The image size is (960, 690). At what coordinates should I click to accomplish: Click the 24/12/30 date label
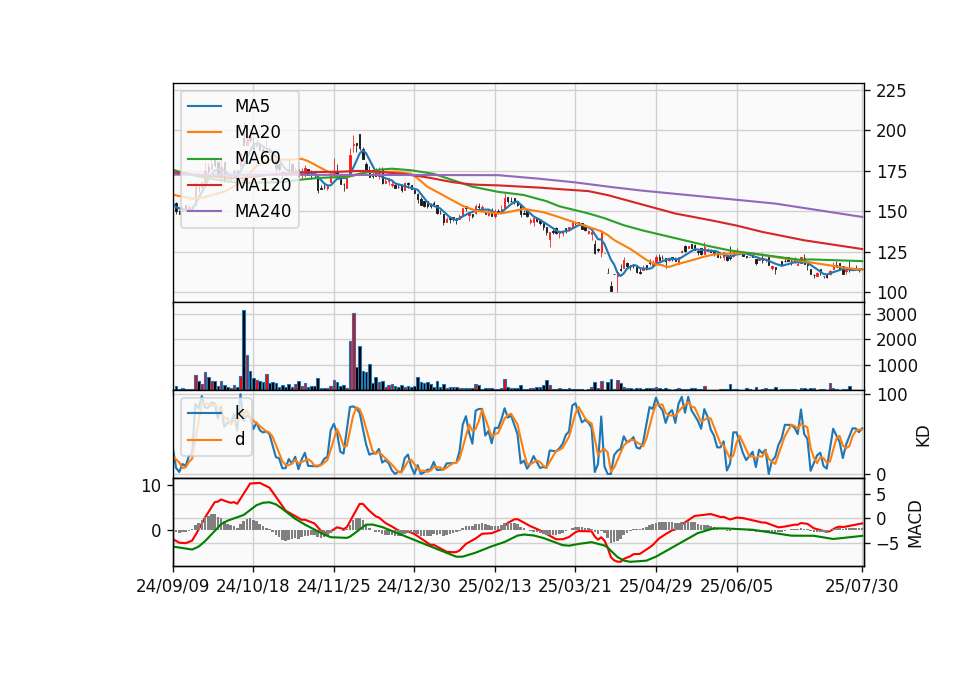(x=414, y=586)
